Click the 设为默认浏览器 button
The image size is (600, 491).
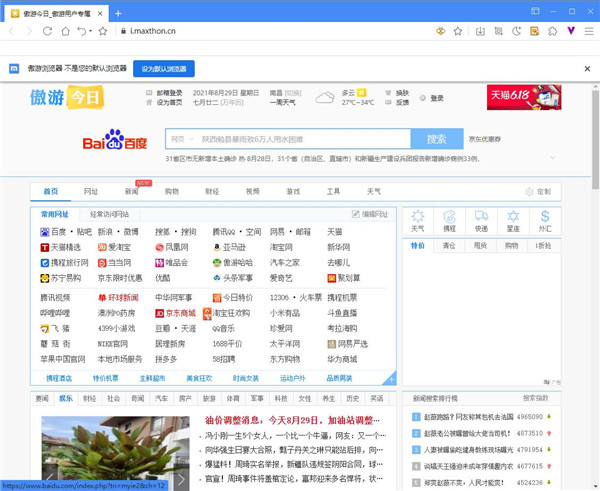pos(163,69)
